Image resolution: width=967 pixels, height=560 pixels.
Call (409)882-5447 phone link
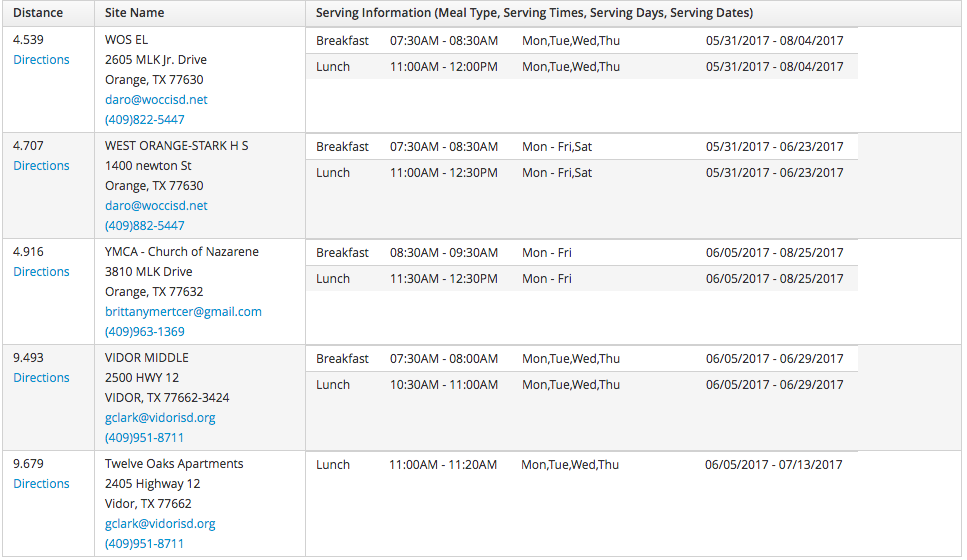144,226
